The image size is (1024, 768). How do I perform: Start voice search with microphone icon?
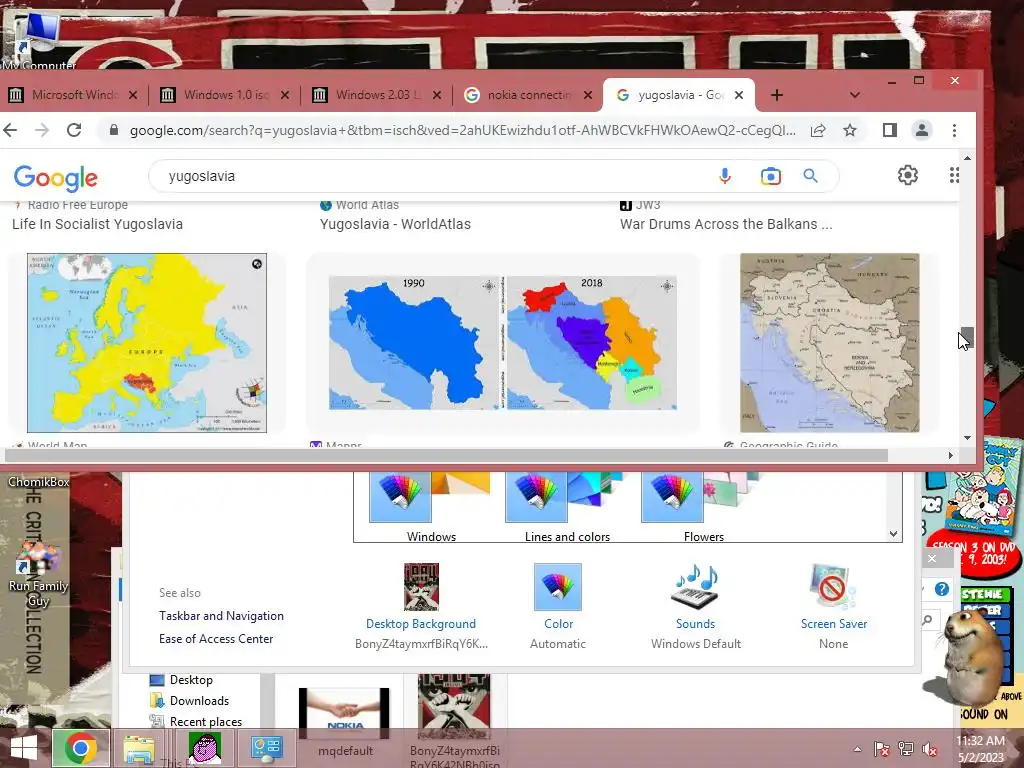coord(725,176)
